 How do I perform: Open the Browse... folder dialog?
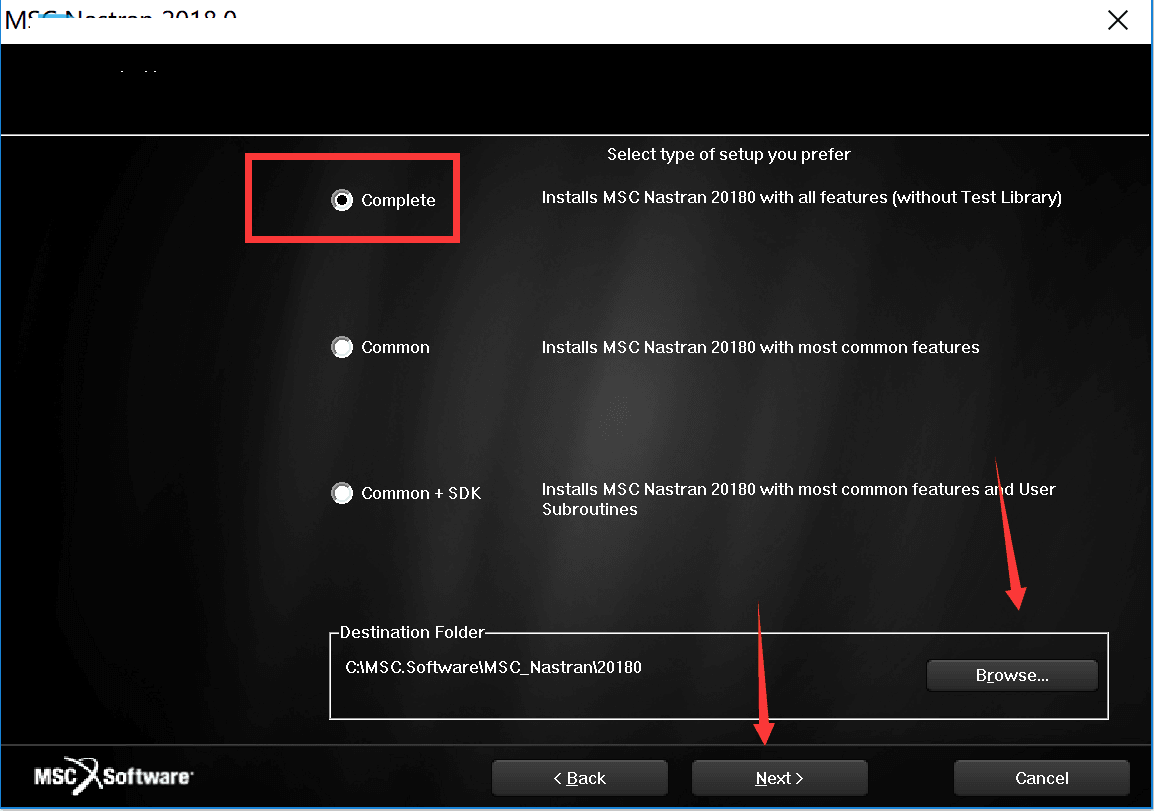[x=1011, y=676]
